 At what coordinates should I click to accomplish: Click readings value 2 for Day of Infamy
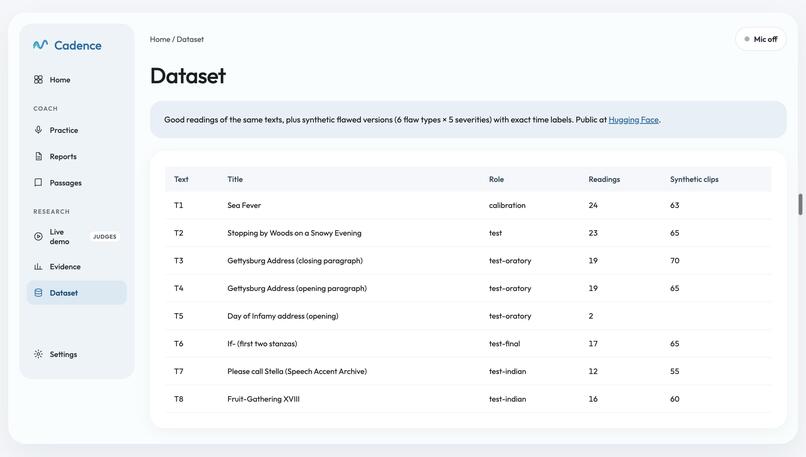(591, 316)
